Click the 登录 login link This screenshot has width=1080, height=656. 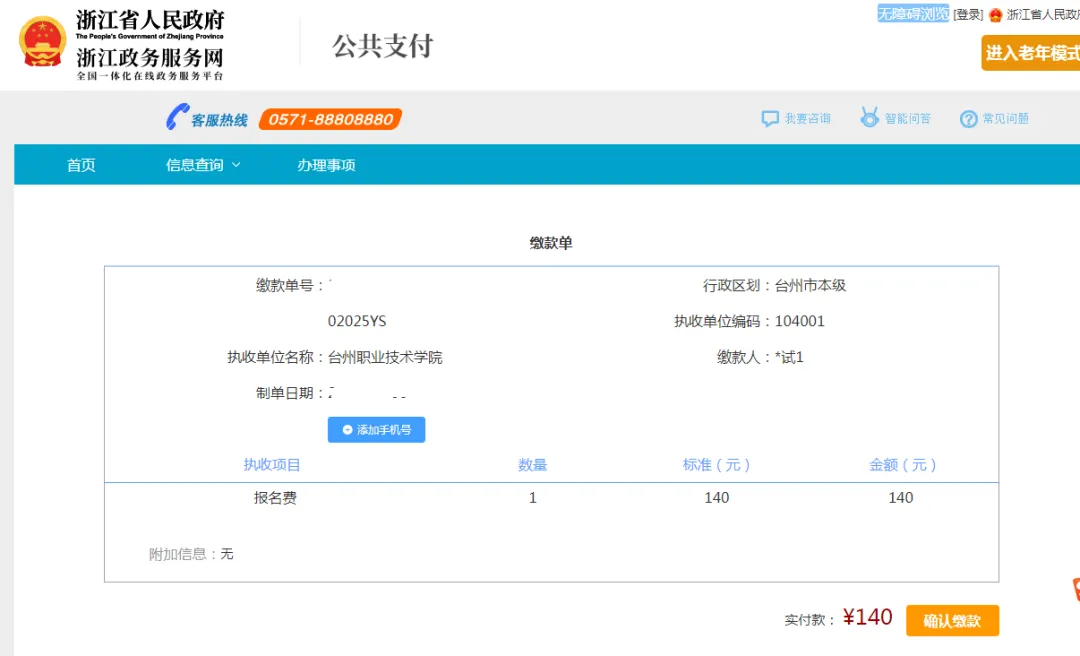[x=967, y=15]
